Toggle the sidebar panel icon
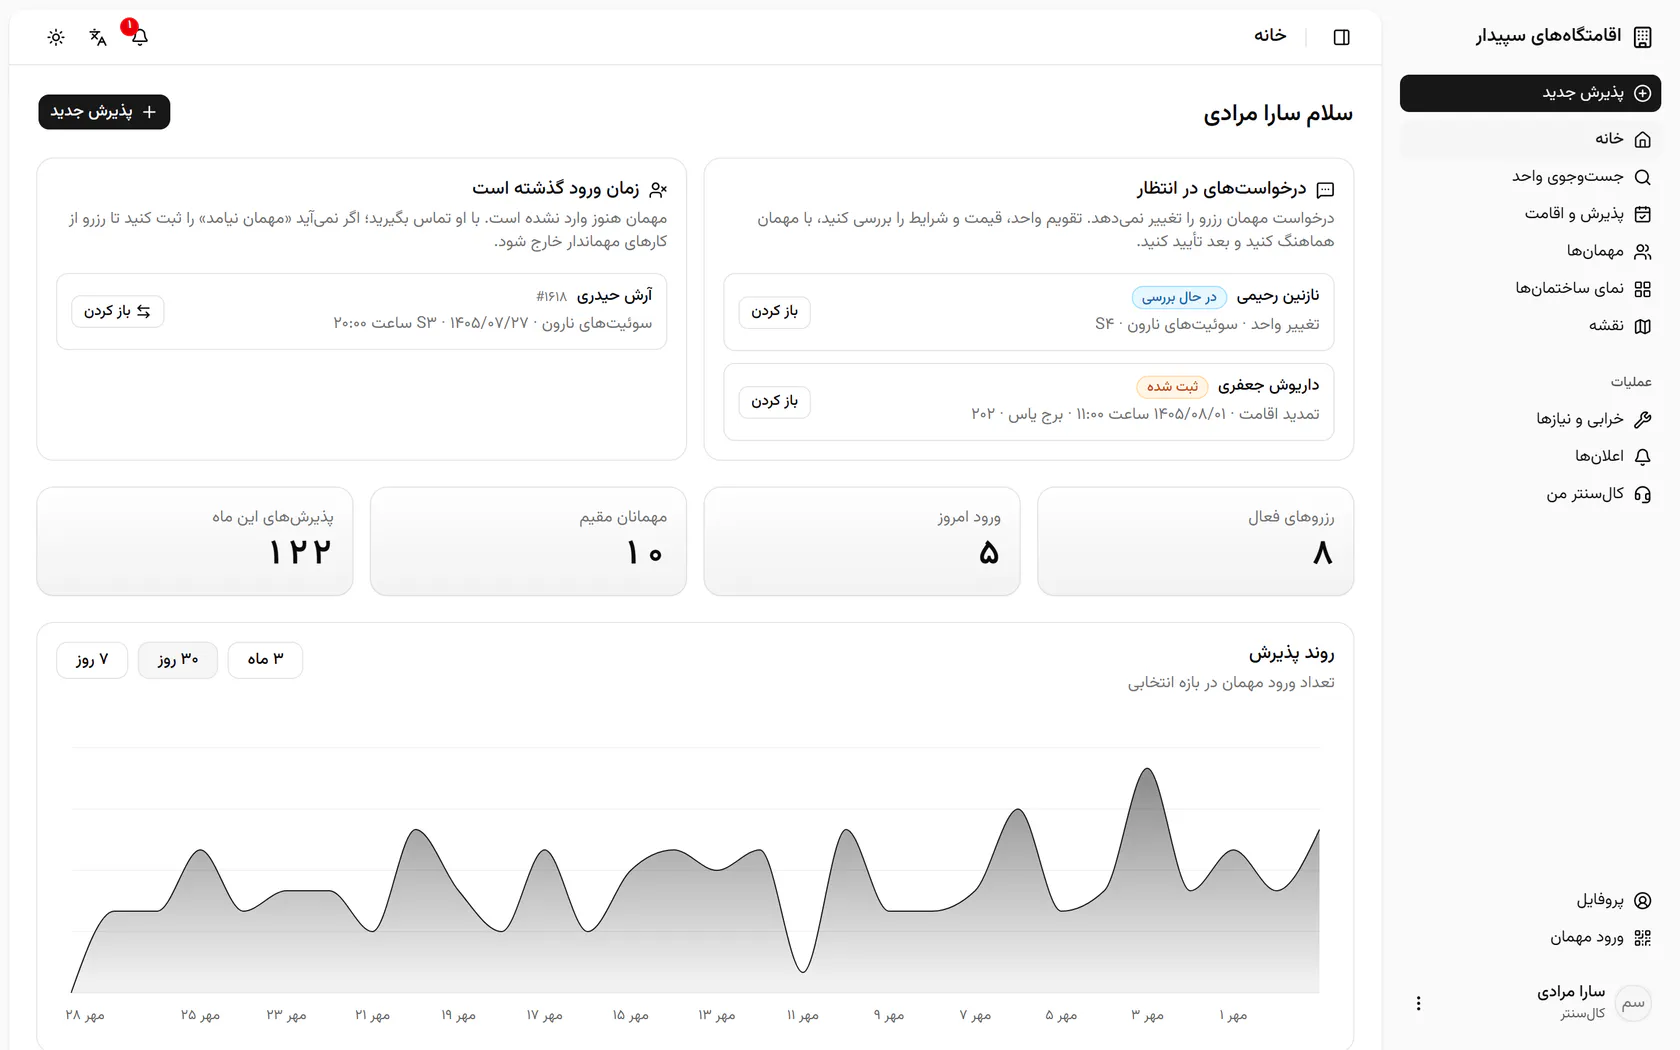 pos(1342,37)
